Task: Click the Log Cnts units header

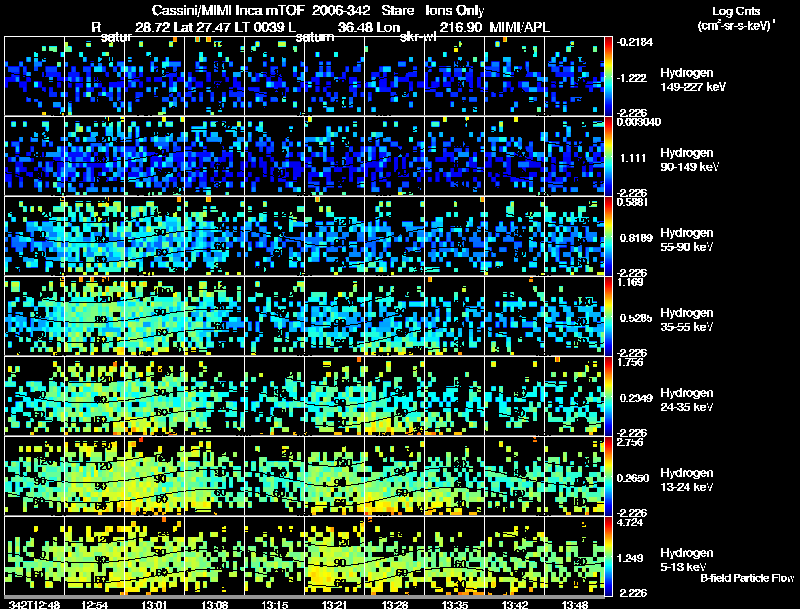Action: pyautogui.click(x=736, y=18)
